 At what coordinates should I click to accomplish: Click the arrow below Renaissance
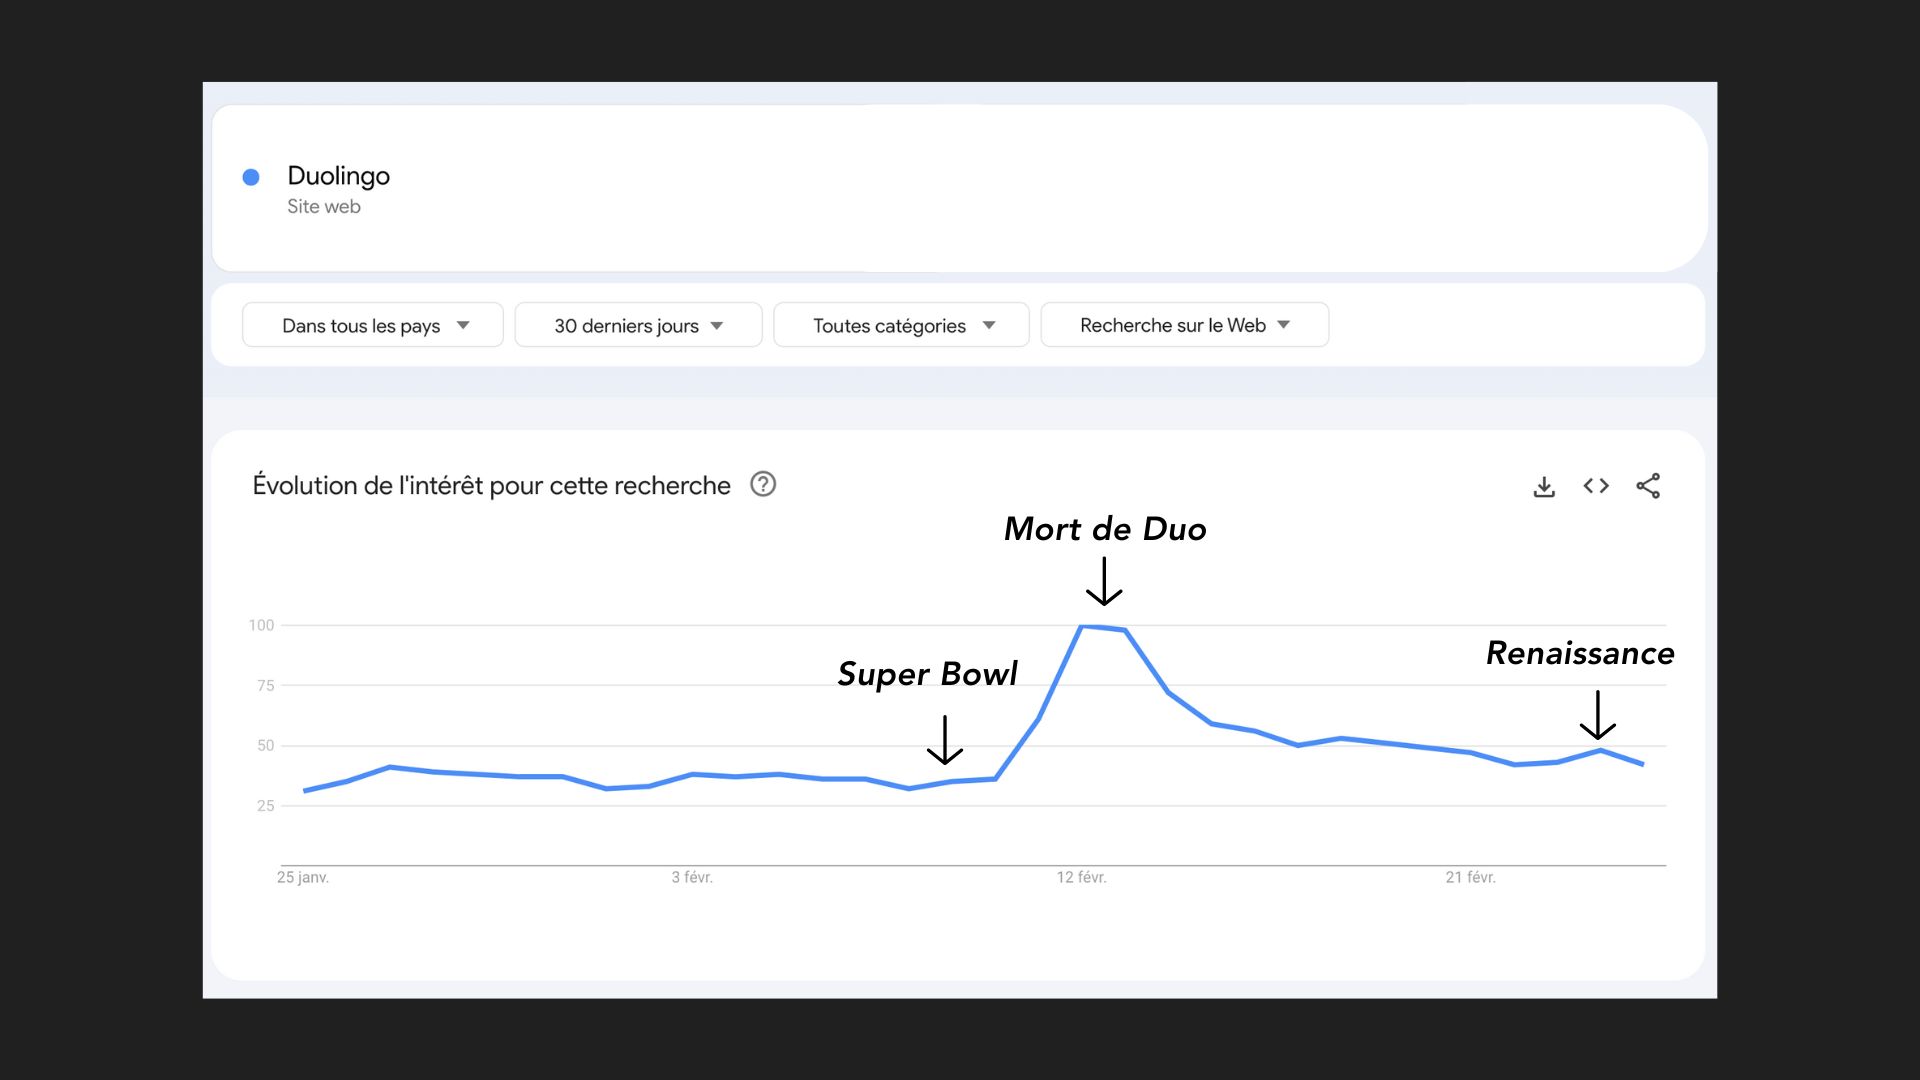1598,715
